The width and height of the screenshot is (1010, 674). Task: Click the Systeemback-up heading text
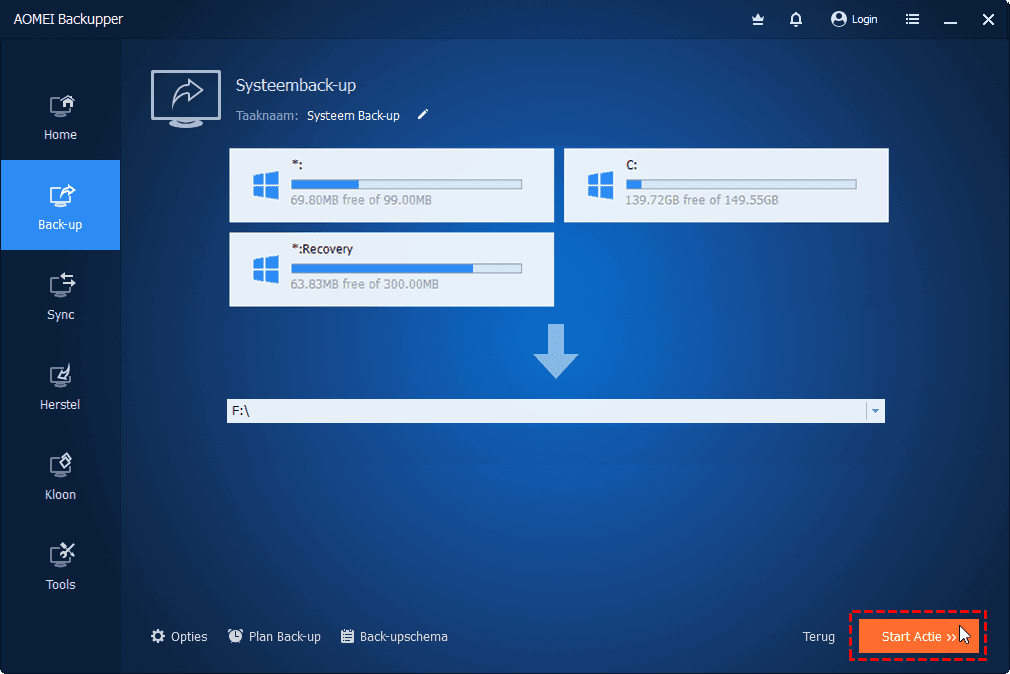tap(296, 85)
